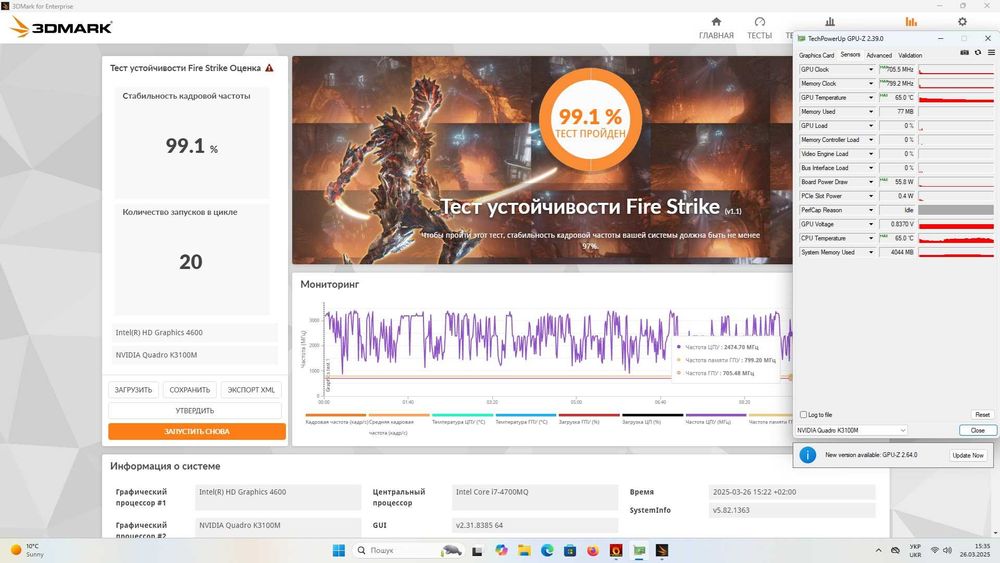Image resolution: width=1000 pixels, height=563 pixels.
Task: Take a GPU-Z screenshot with the camera icon
Action: 964,53
